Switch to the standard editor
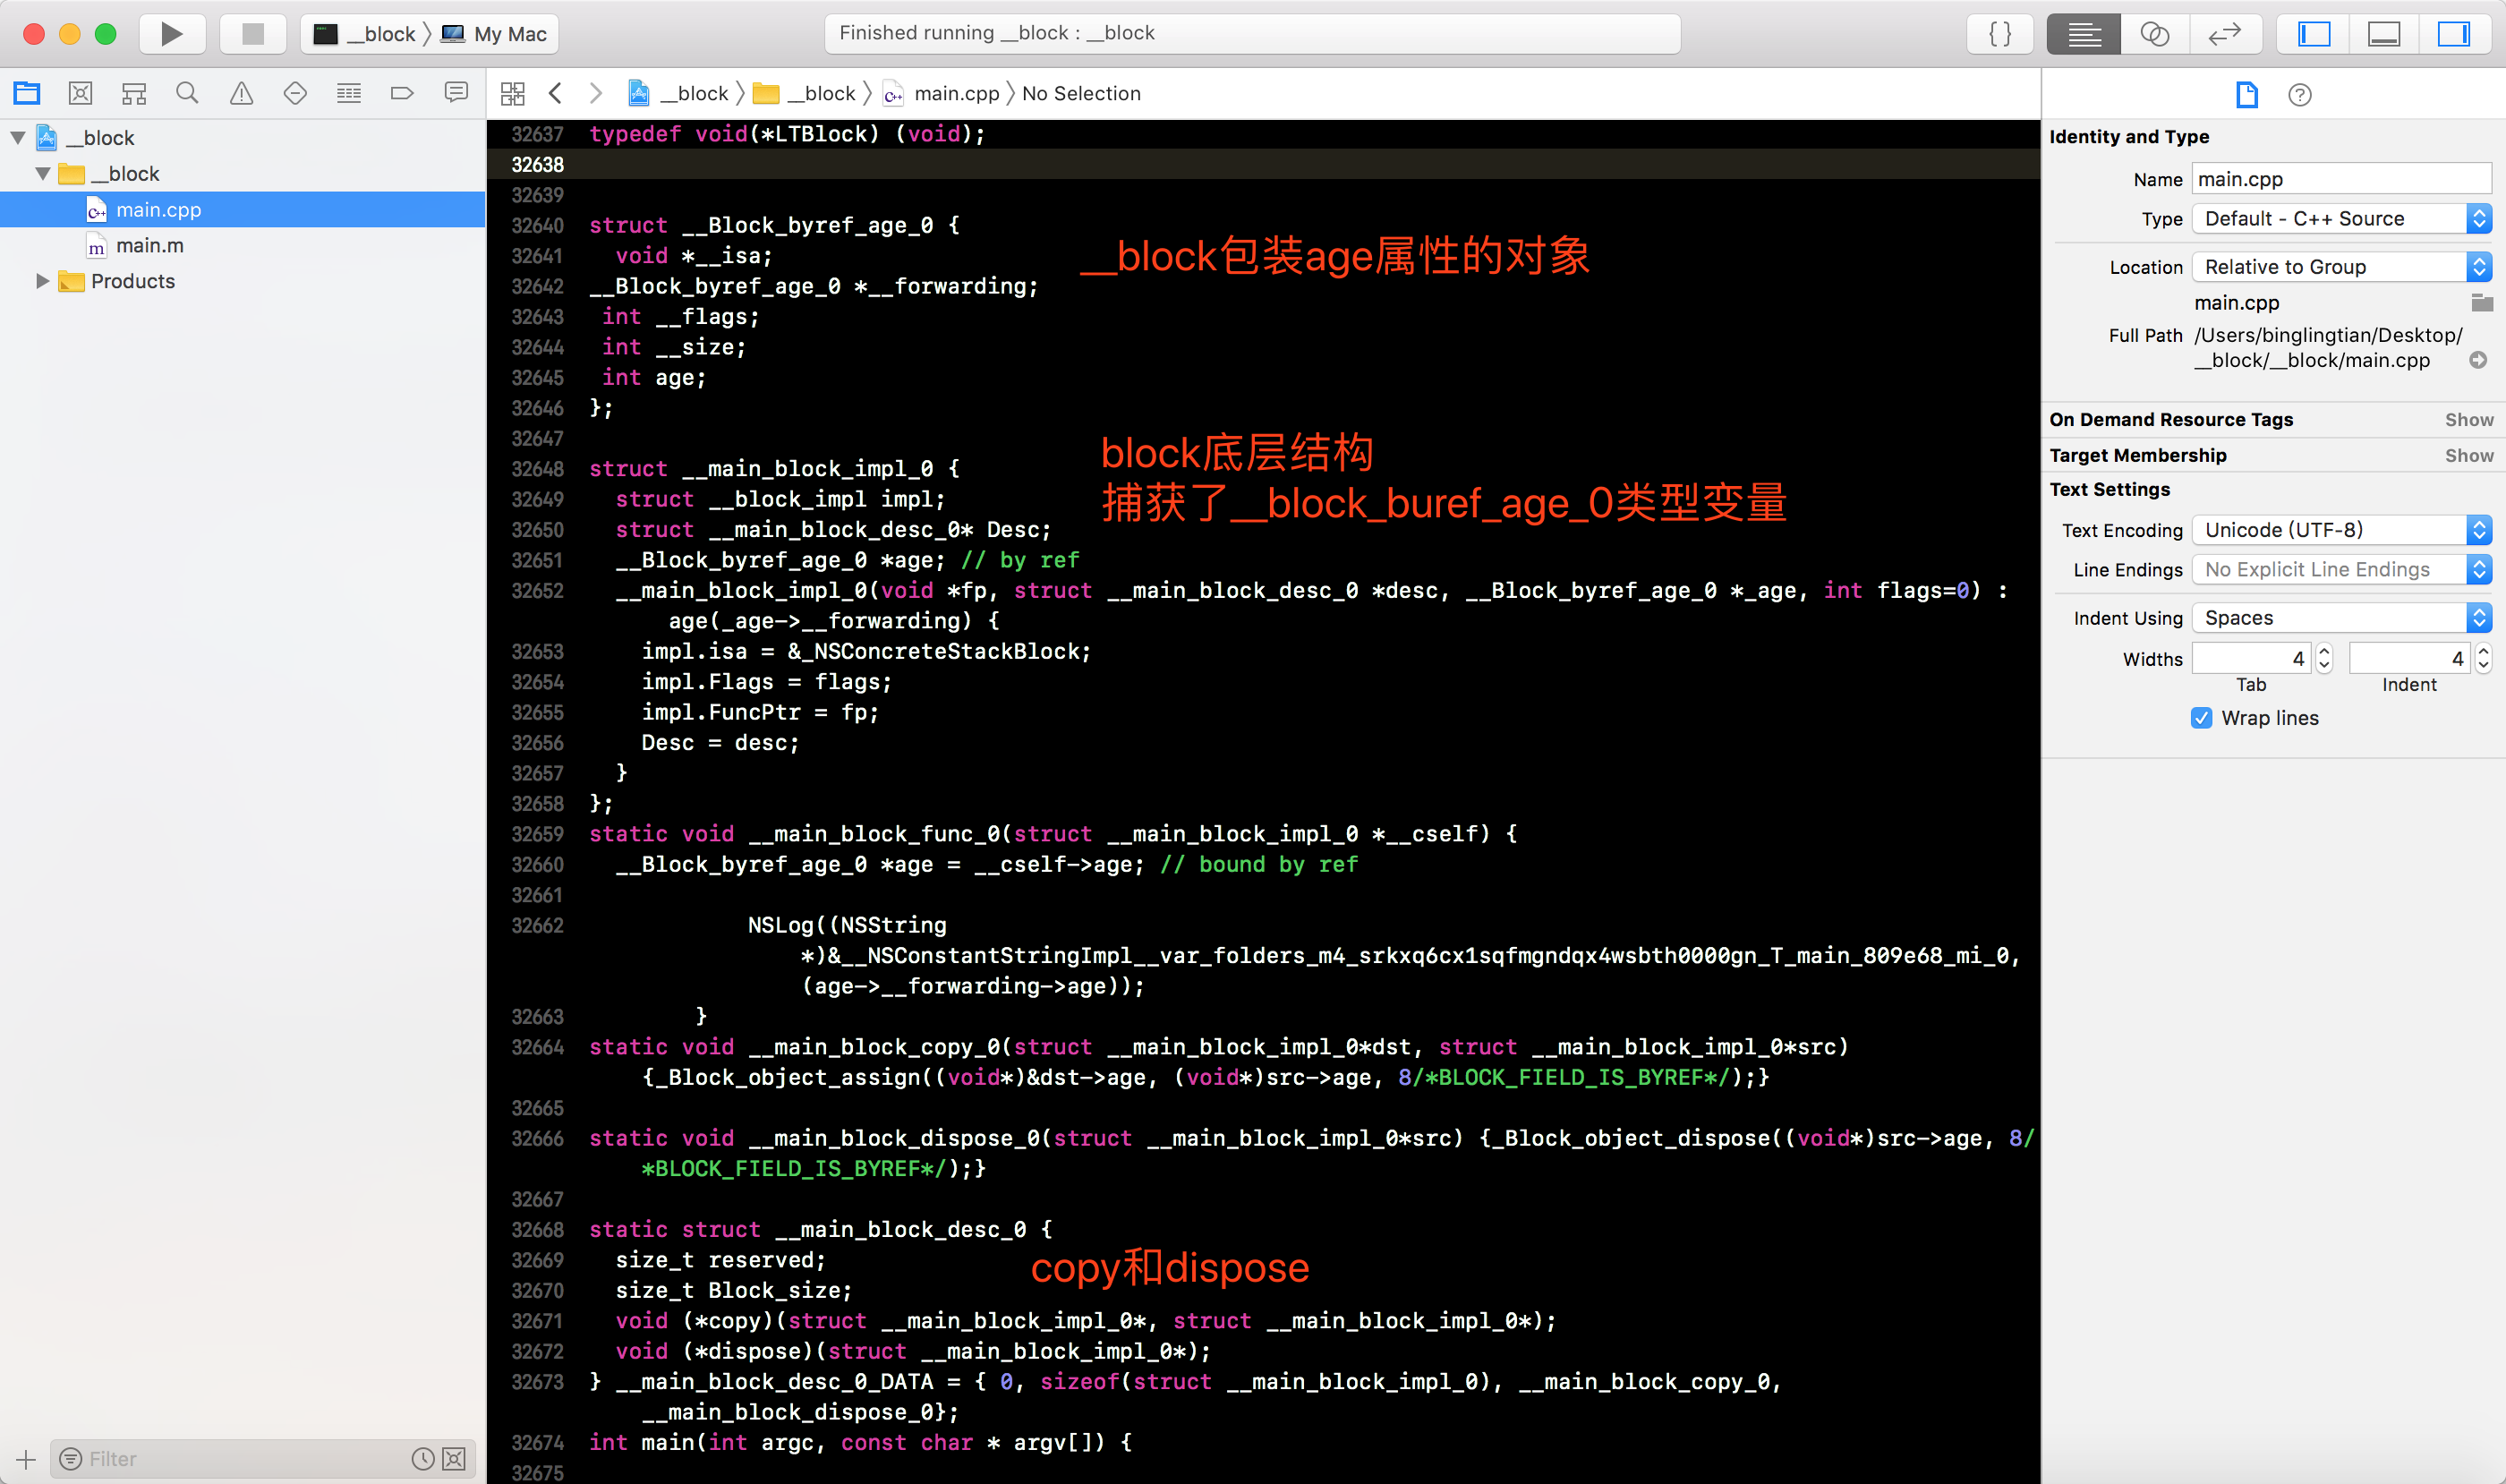This screenshot has width=2506, height=1484. tap(2084, 34)
